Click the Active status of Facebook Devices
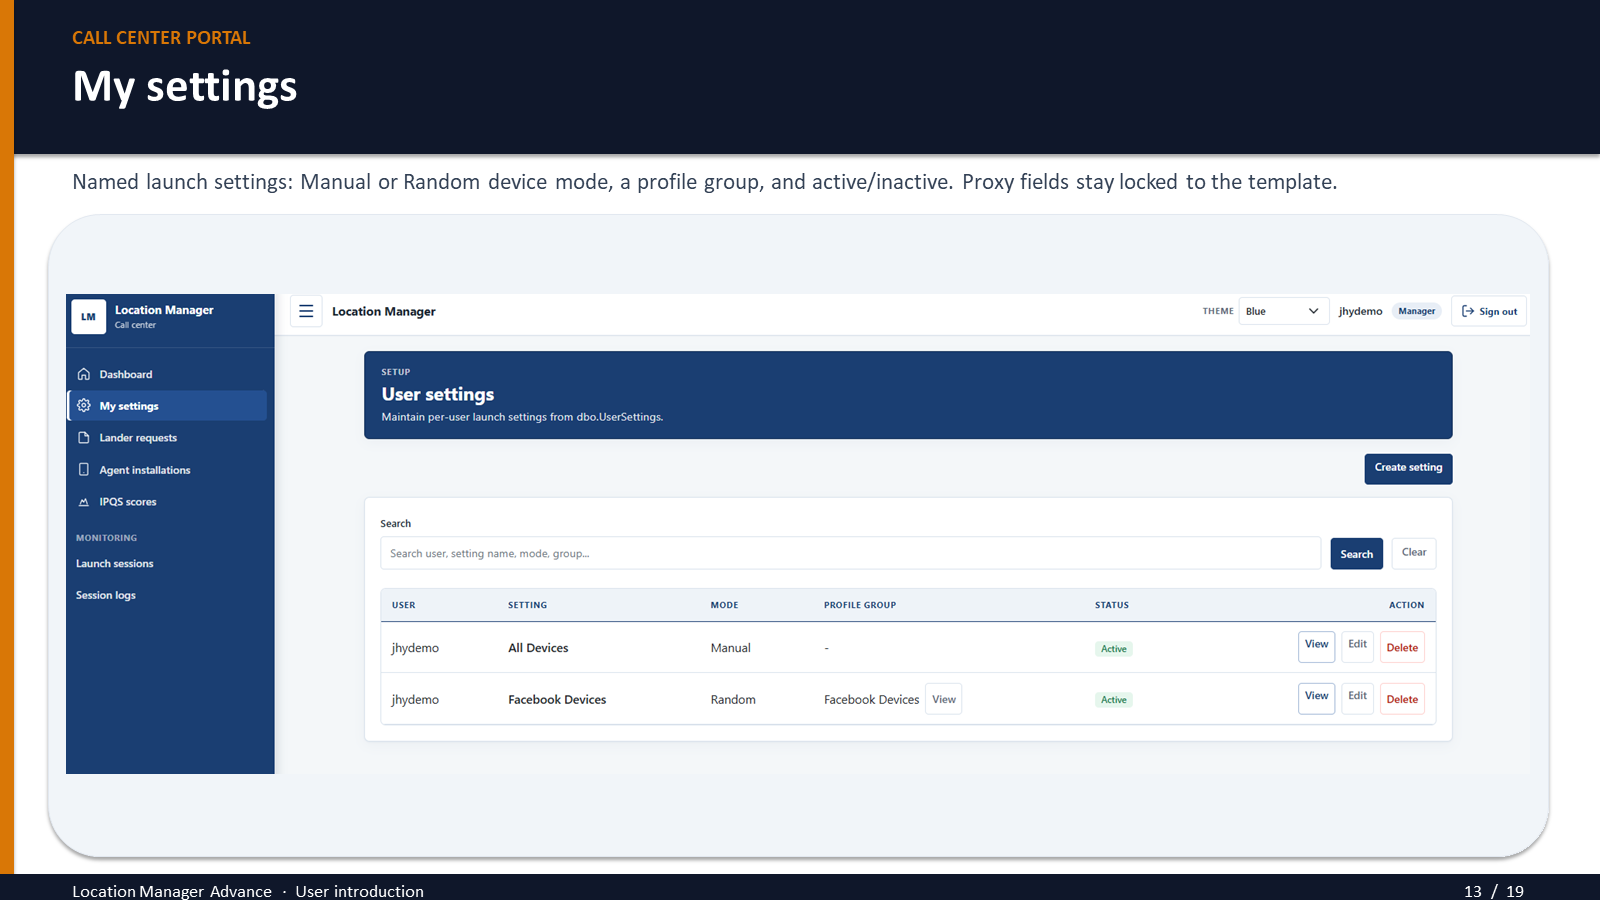Viewport: 1600px width, 900px height. pyautogui.click(x=1114, y=700)
